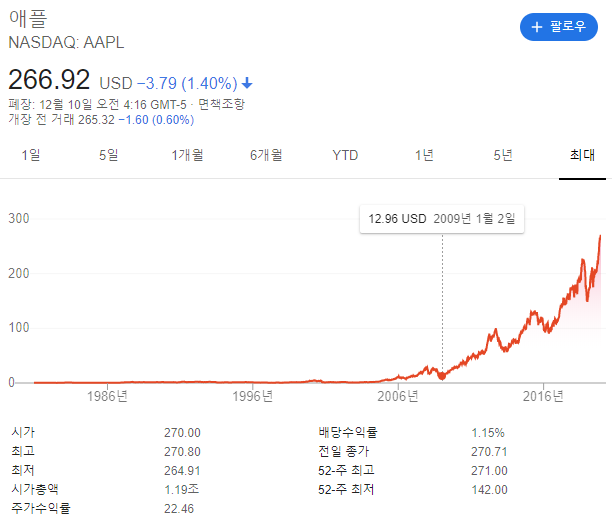Click the plus icon in 팔로우 button
Screen dimensions: 612x524
[537, 27]
